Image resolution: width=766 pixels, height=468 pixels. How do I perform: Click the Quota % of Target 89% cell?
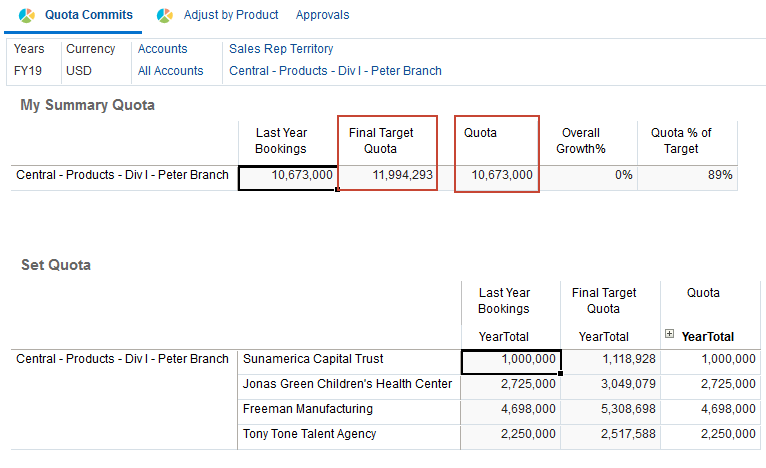coord(687,175)
